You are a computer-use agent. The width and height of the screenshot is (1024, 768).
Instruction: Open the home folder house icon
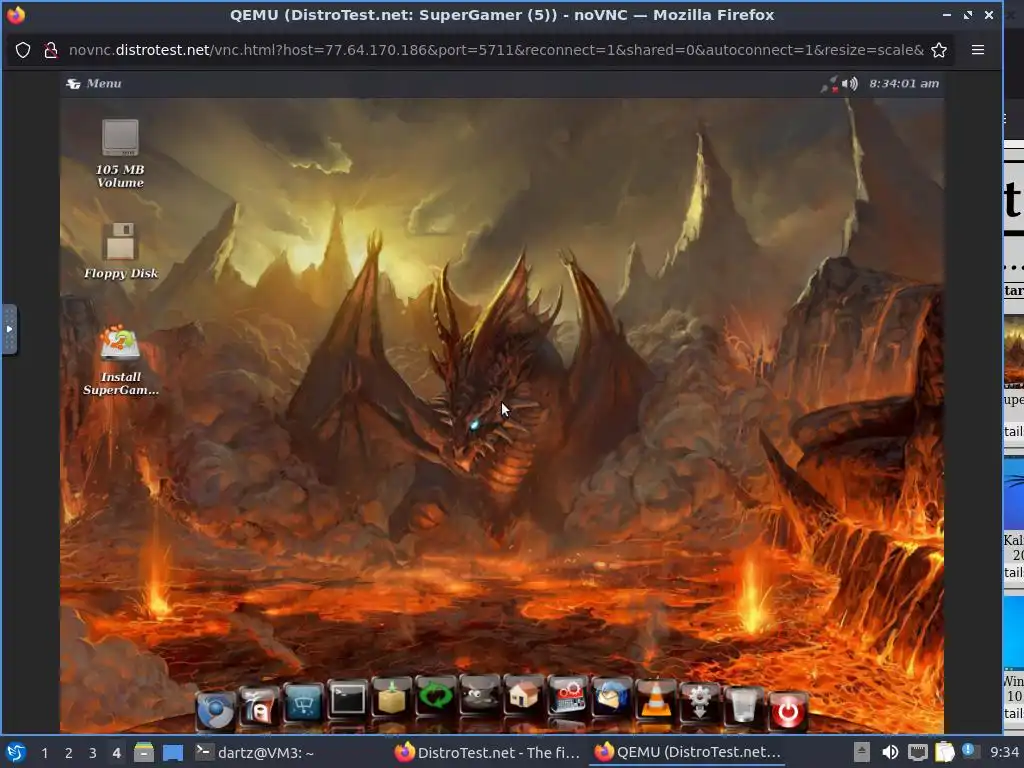pyautogui.click(x=523, y=696)
